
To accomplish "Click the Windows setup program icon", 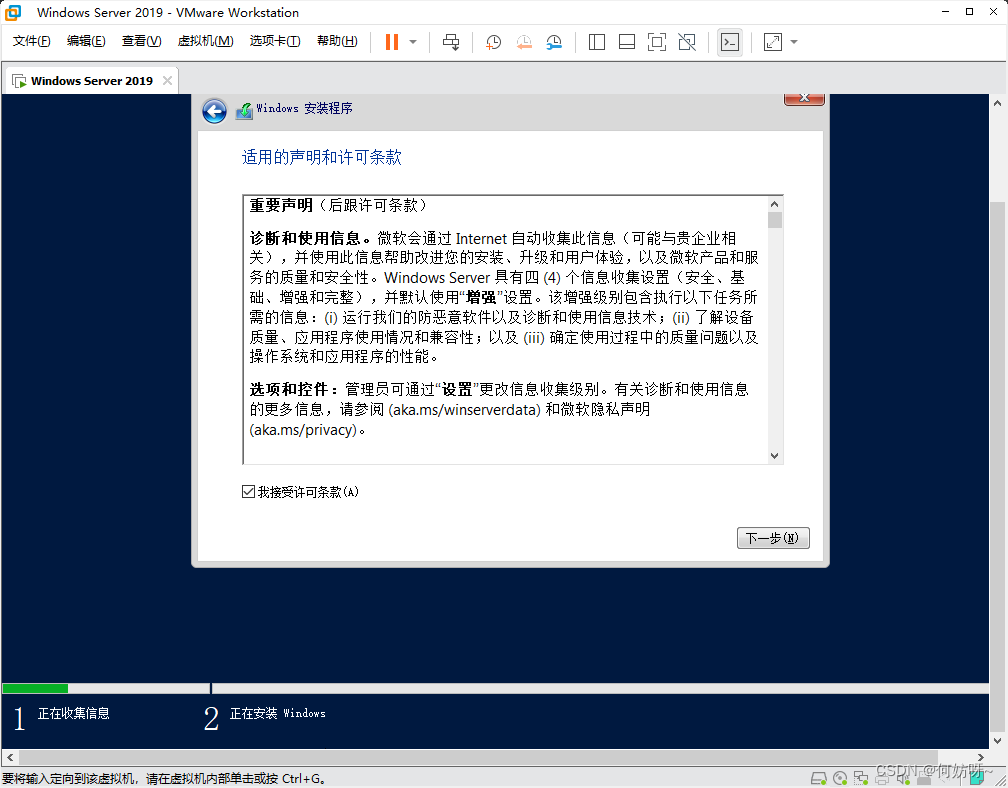I will pos(244,111).
